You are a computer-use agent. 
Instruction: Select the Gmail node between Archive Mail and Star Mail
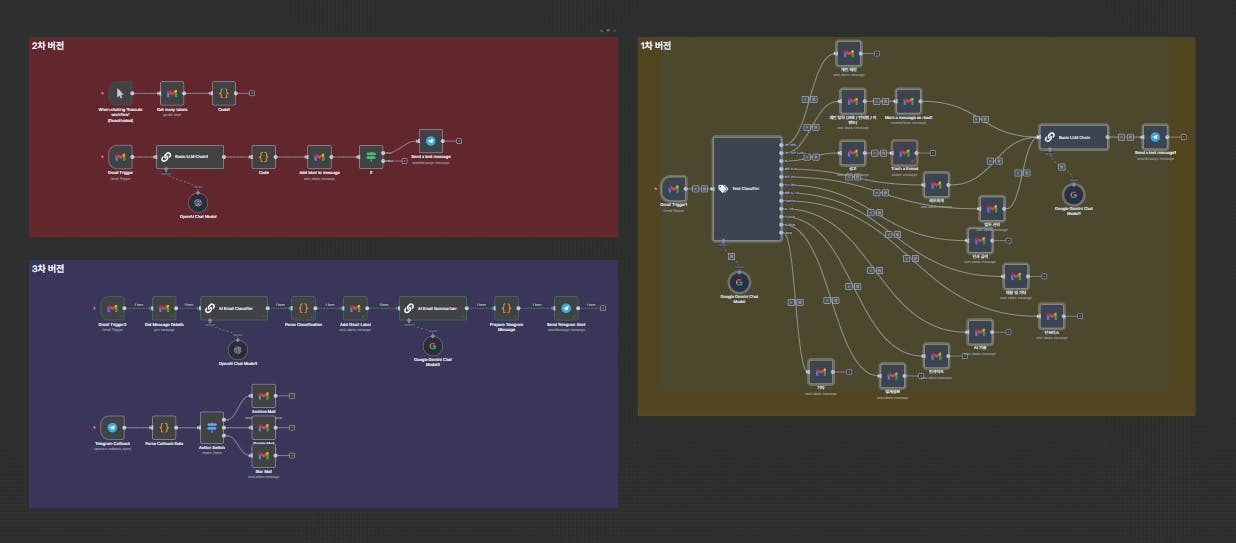(263, 427)
